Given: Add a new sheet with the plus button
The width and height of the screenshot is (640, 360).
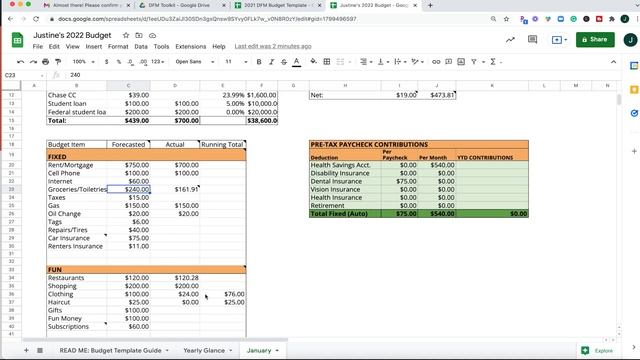Looking at the screenshot, I should click(26, 350).
